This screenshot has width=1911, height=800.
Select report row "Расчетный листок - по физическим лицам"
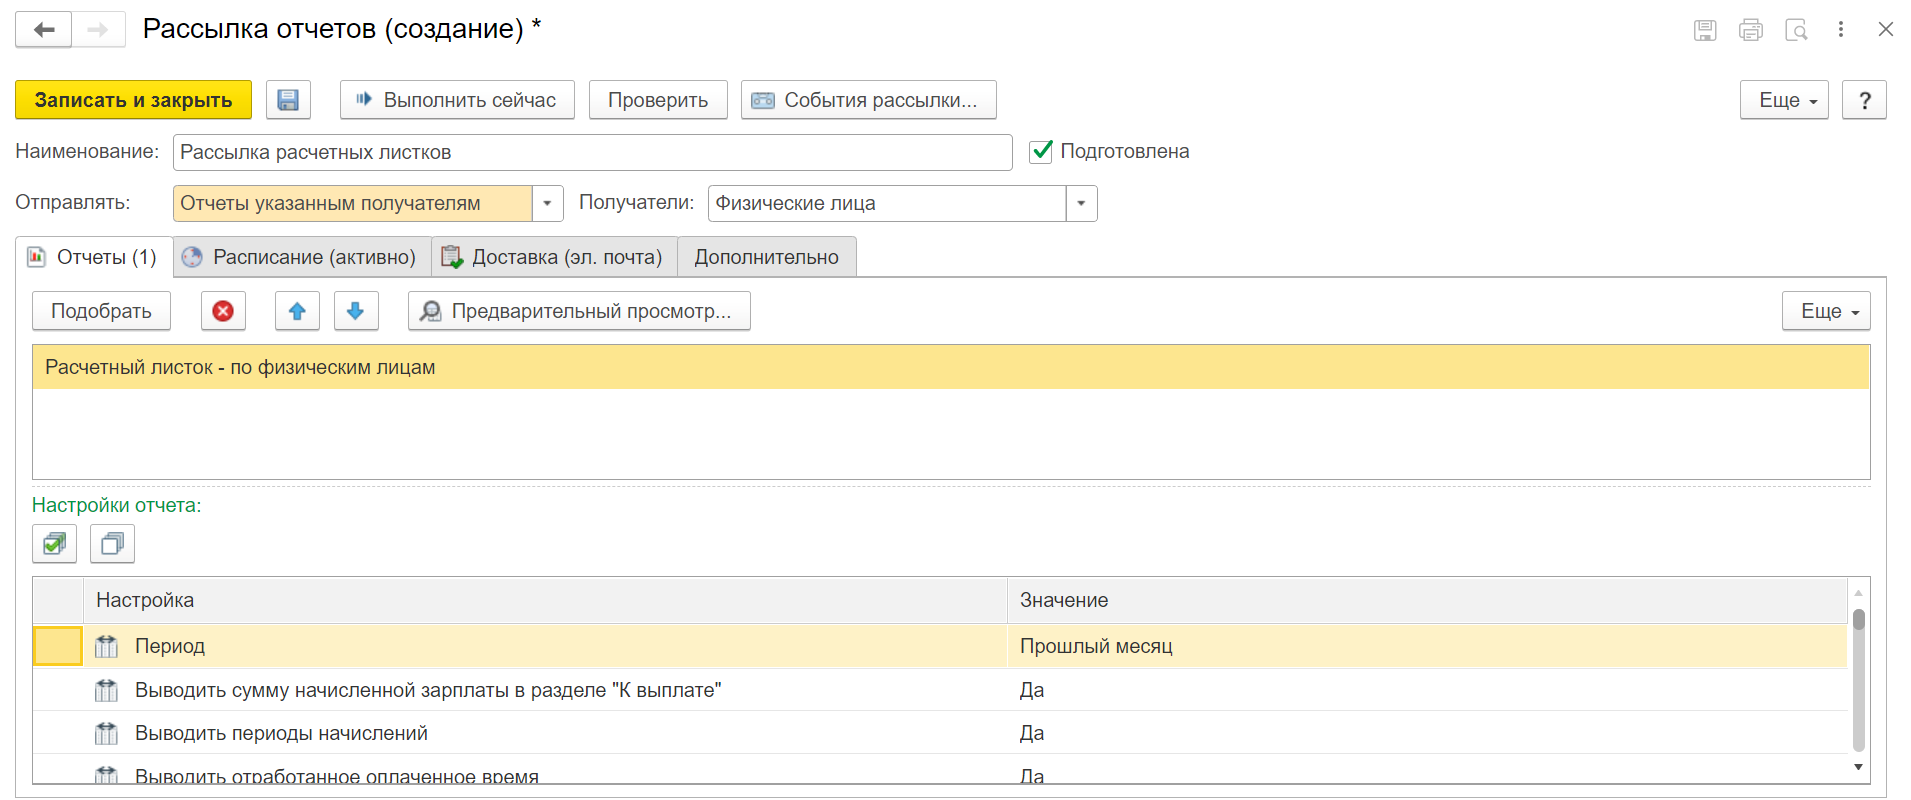click(951, 367)
